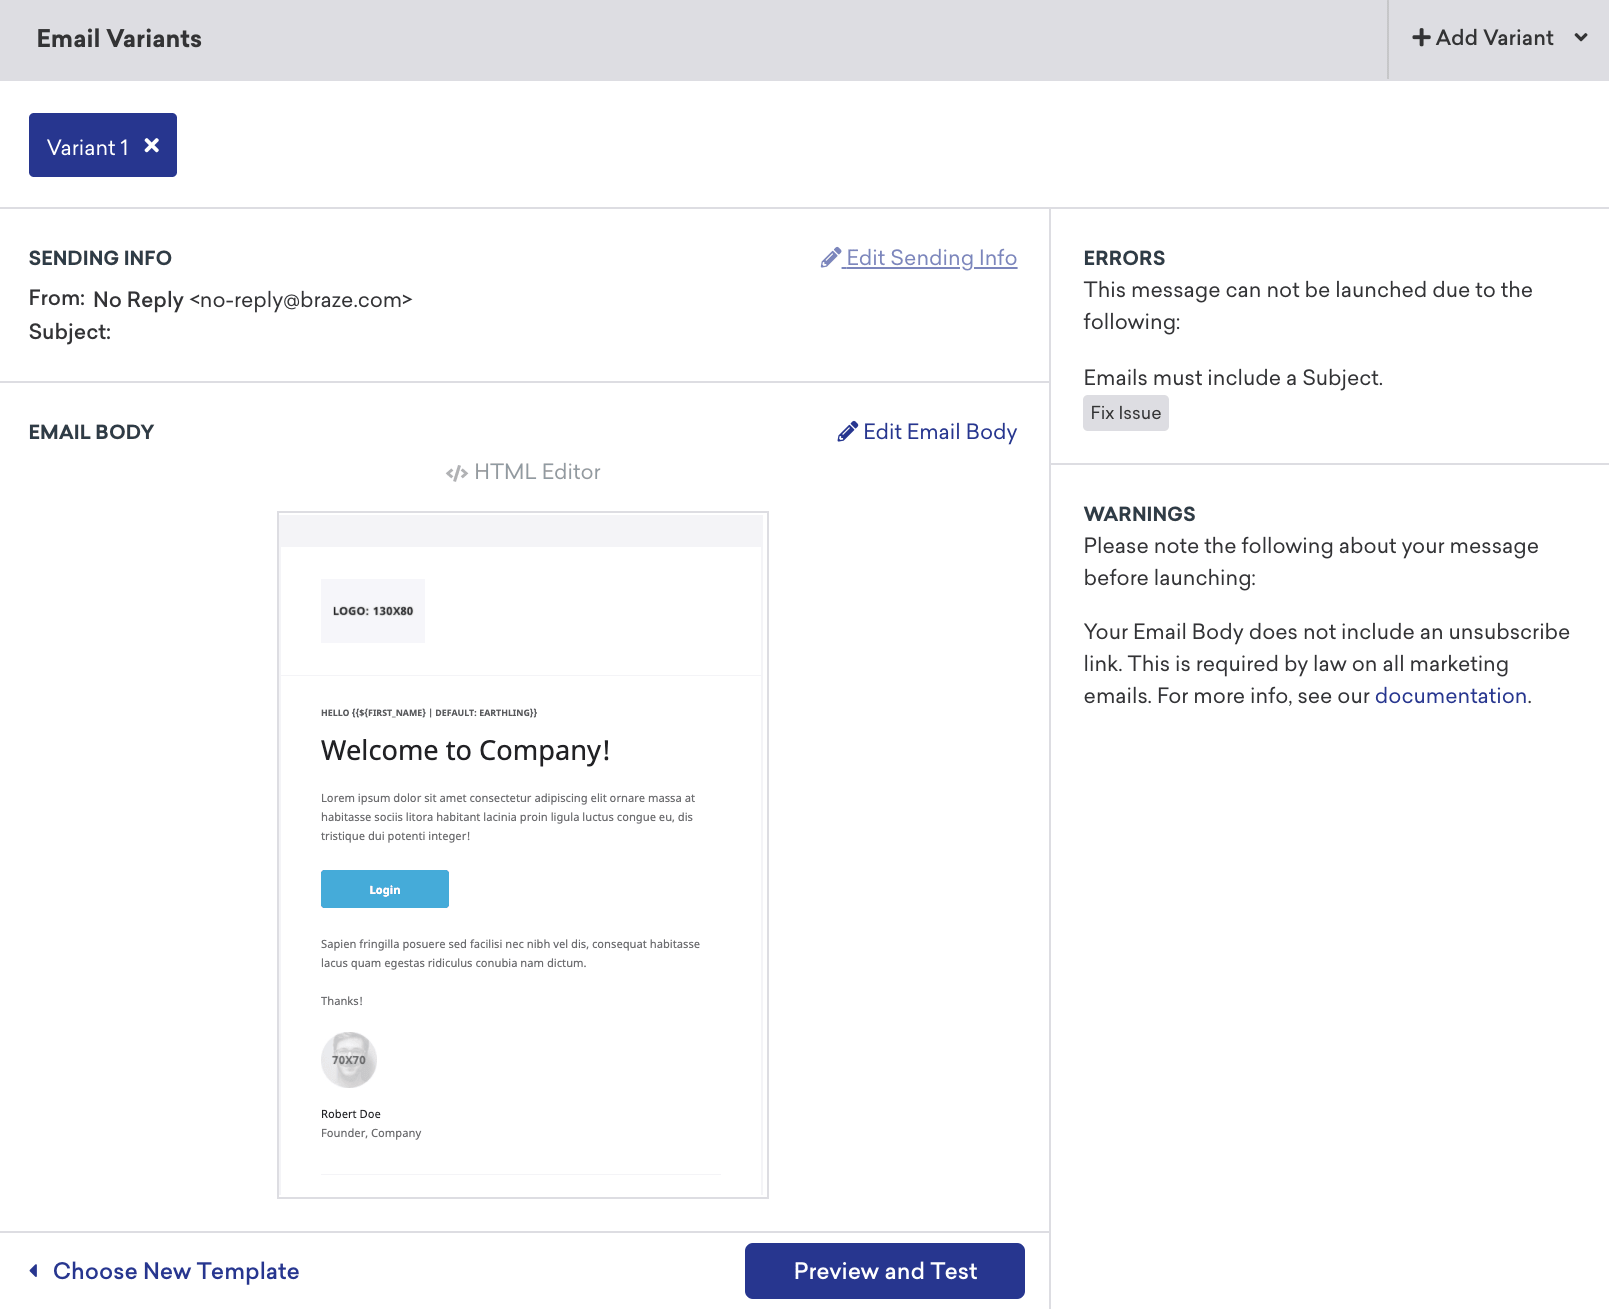Image resolution: width=1609 pixels, height=1309 pixels.
Task: Click the Robert Doe avatar placeholder
Action: point(347,1059)
